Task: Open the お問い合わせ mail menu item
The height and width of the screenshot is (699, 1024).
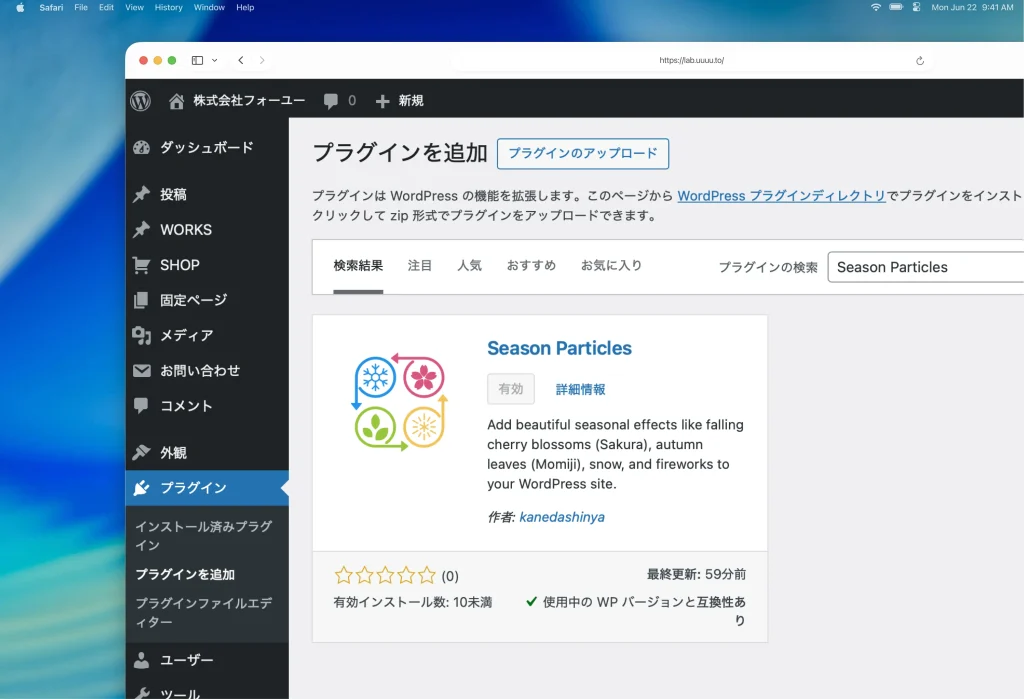Action: coord(200,370)
